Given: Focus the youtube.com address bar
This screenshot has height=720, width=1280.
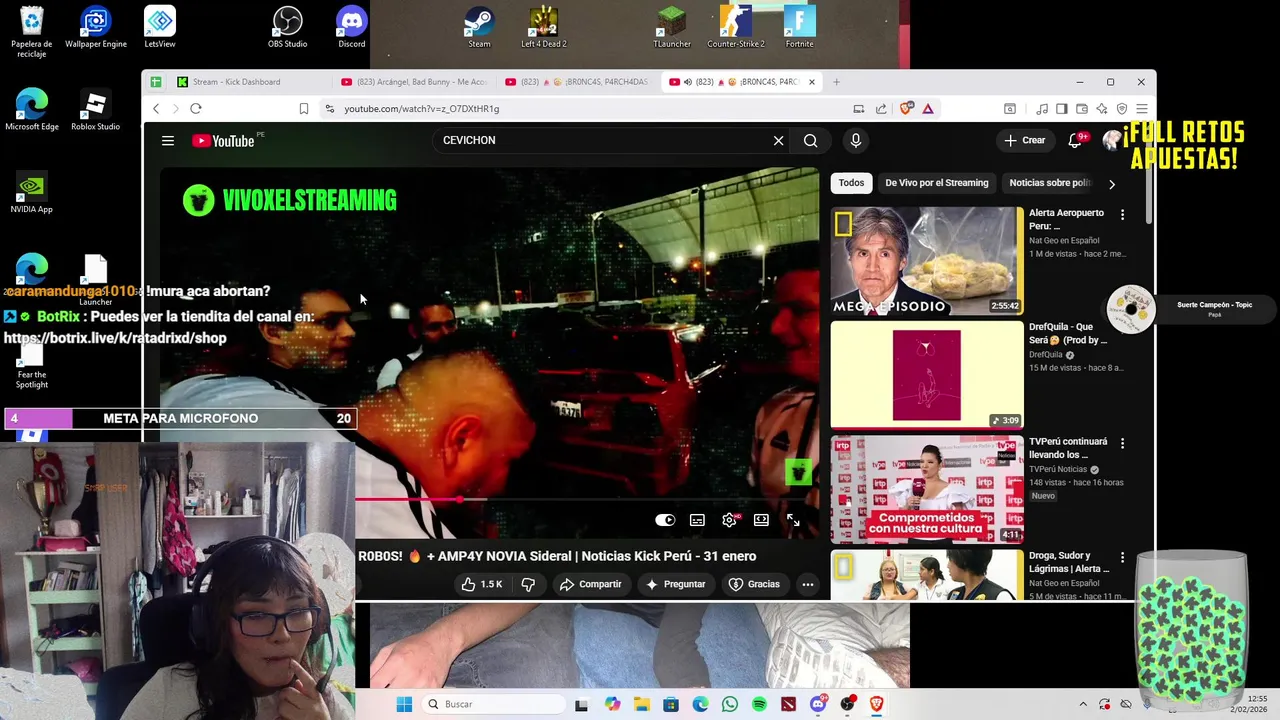Looking at the screenshot, I should [x=590, y=109].
